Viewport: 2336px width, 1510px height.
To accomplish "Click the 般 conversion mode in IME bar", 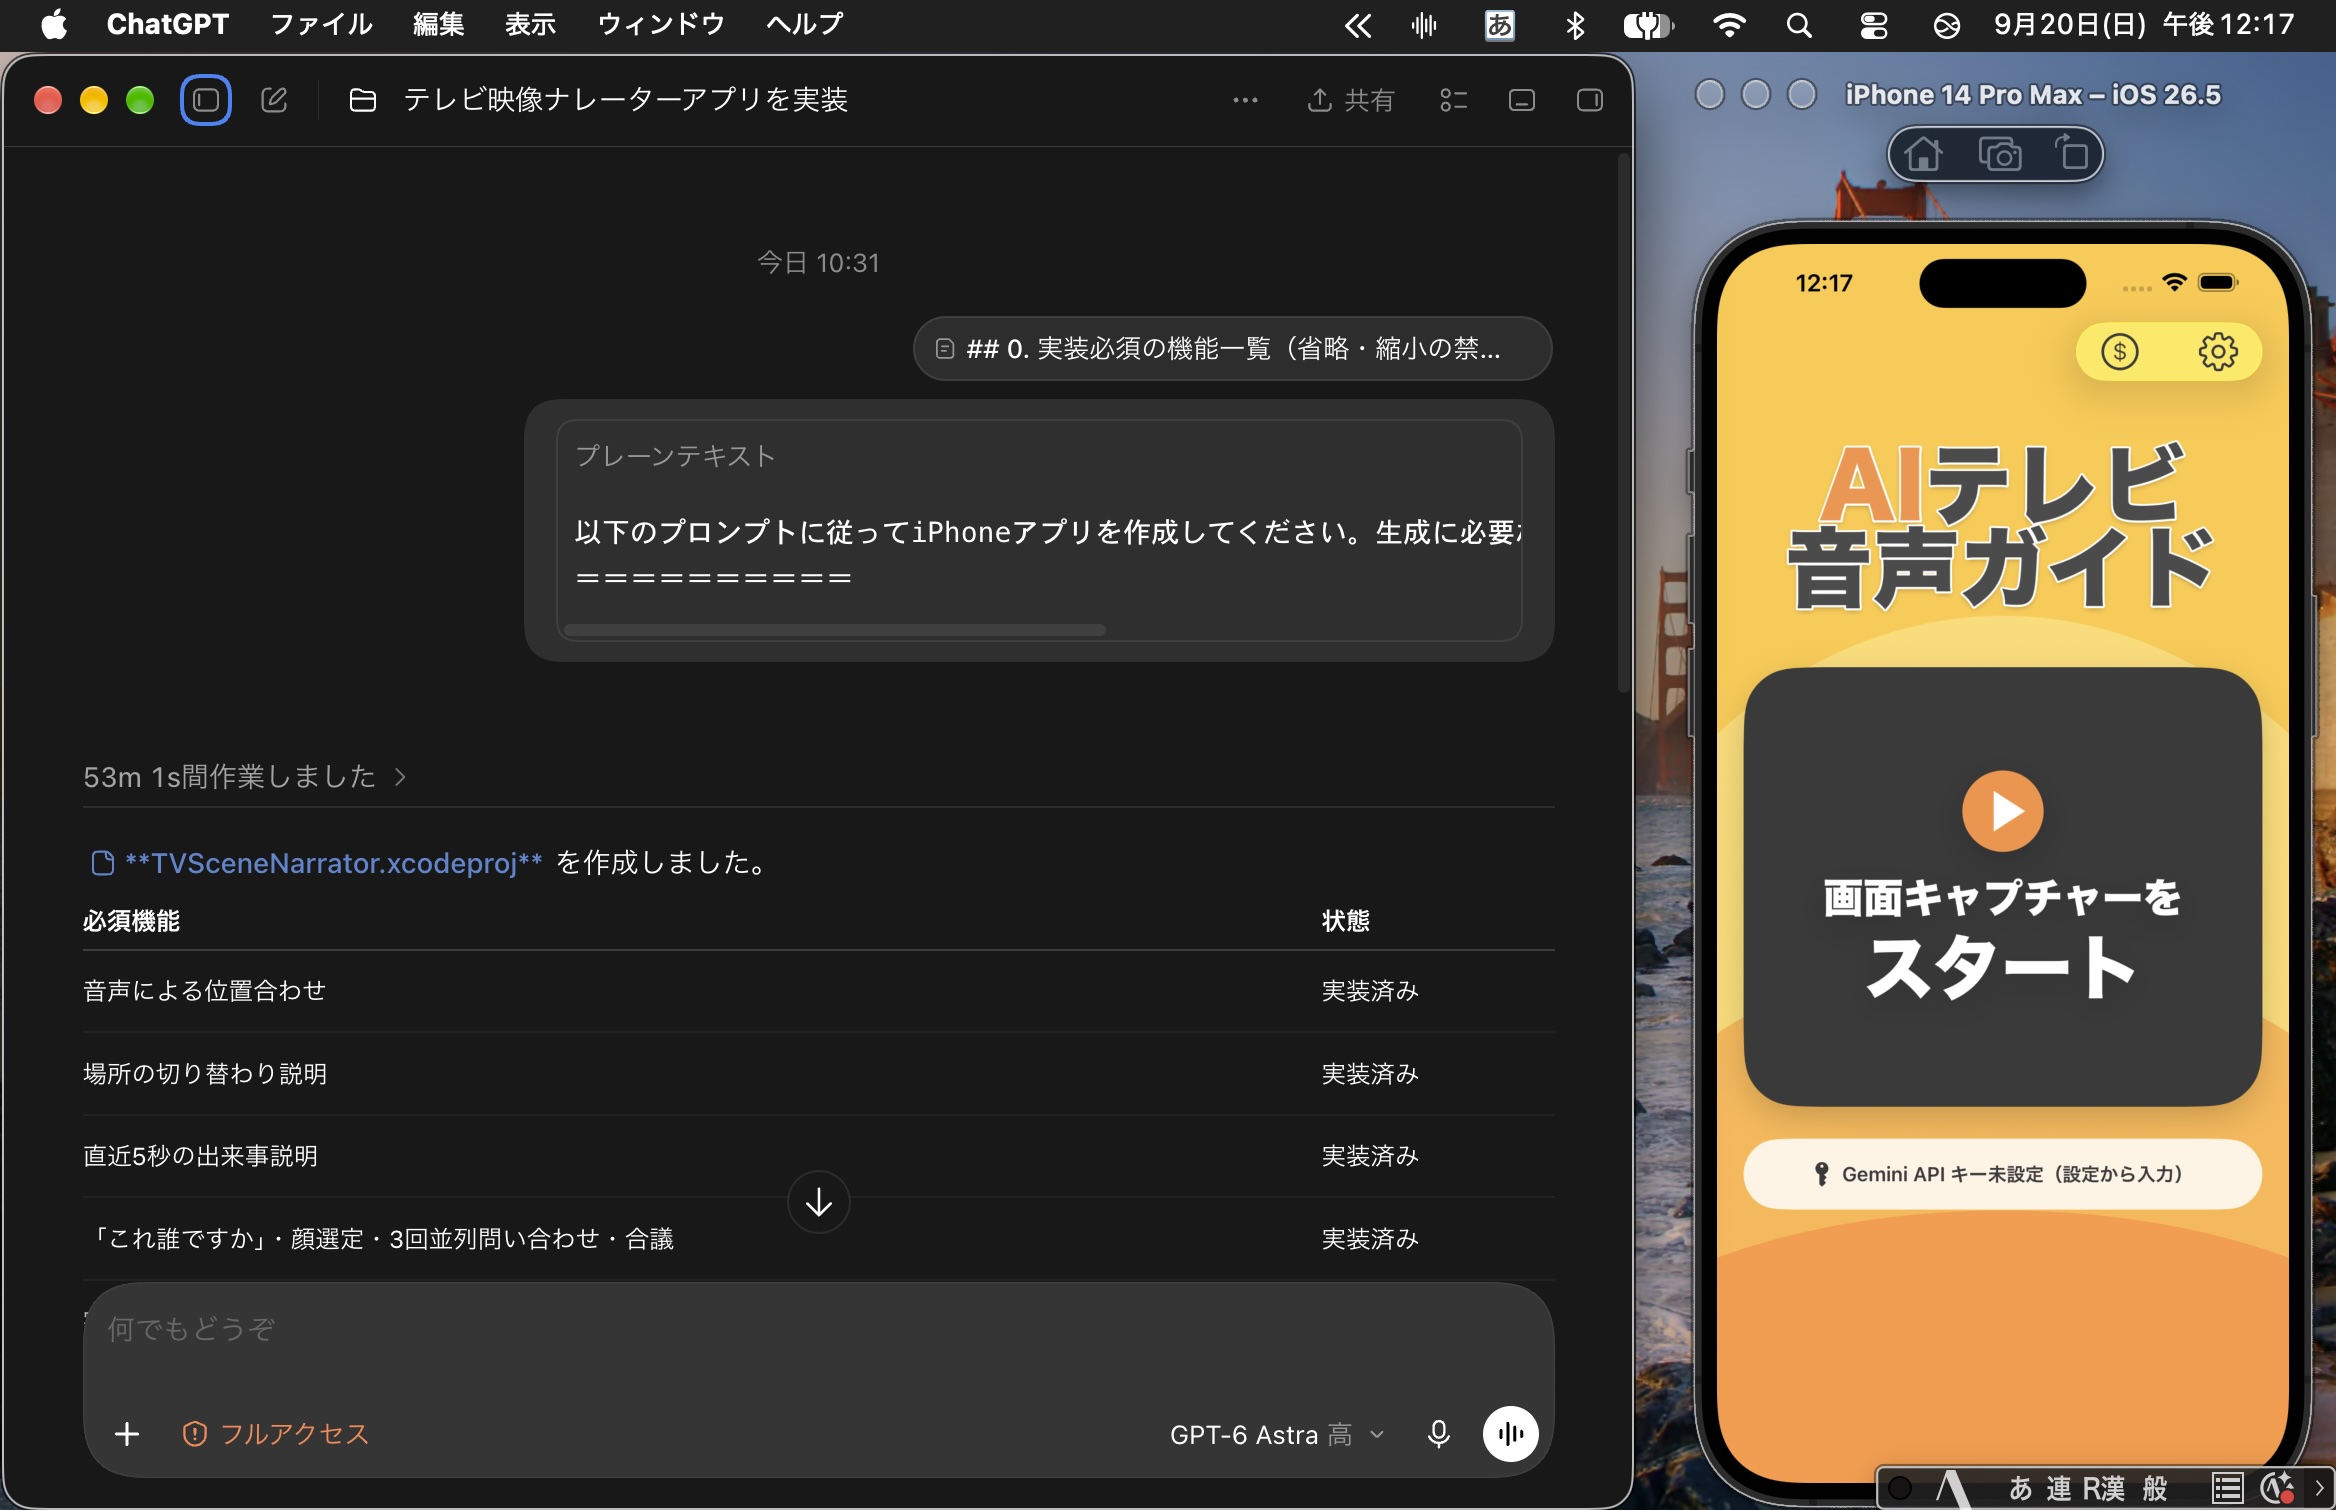I will [x=2155, y=1489].
